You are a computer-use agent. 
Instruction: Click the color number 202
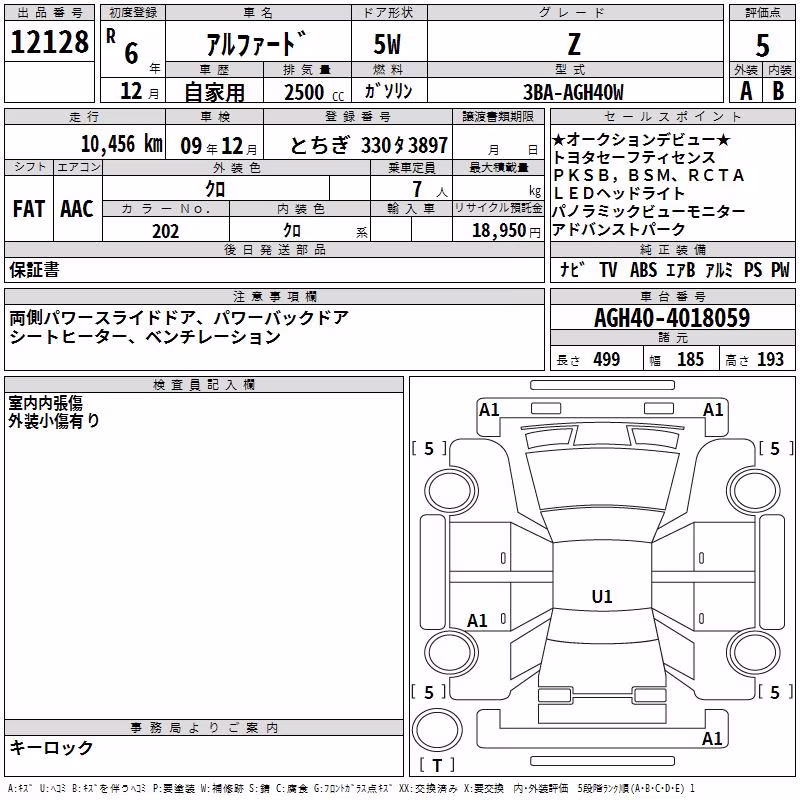click(166, 231)
